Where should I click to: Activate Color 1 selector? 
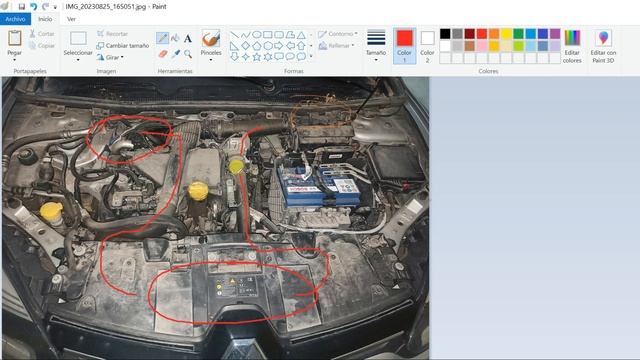click(404, 46)
